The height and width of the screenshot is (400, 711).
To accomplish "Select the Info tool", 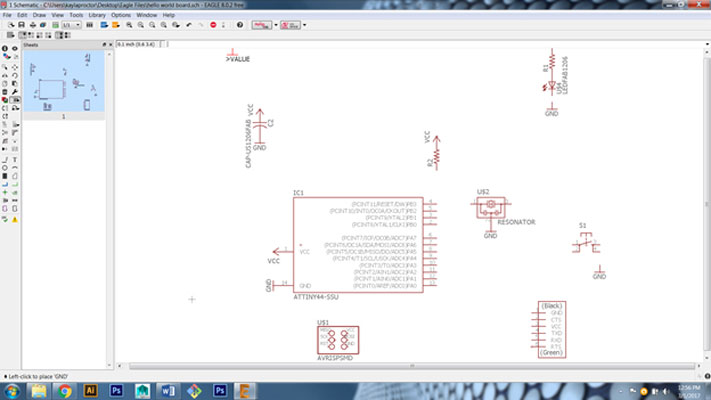I will pyautogui.click(x=5, y=49).
